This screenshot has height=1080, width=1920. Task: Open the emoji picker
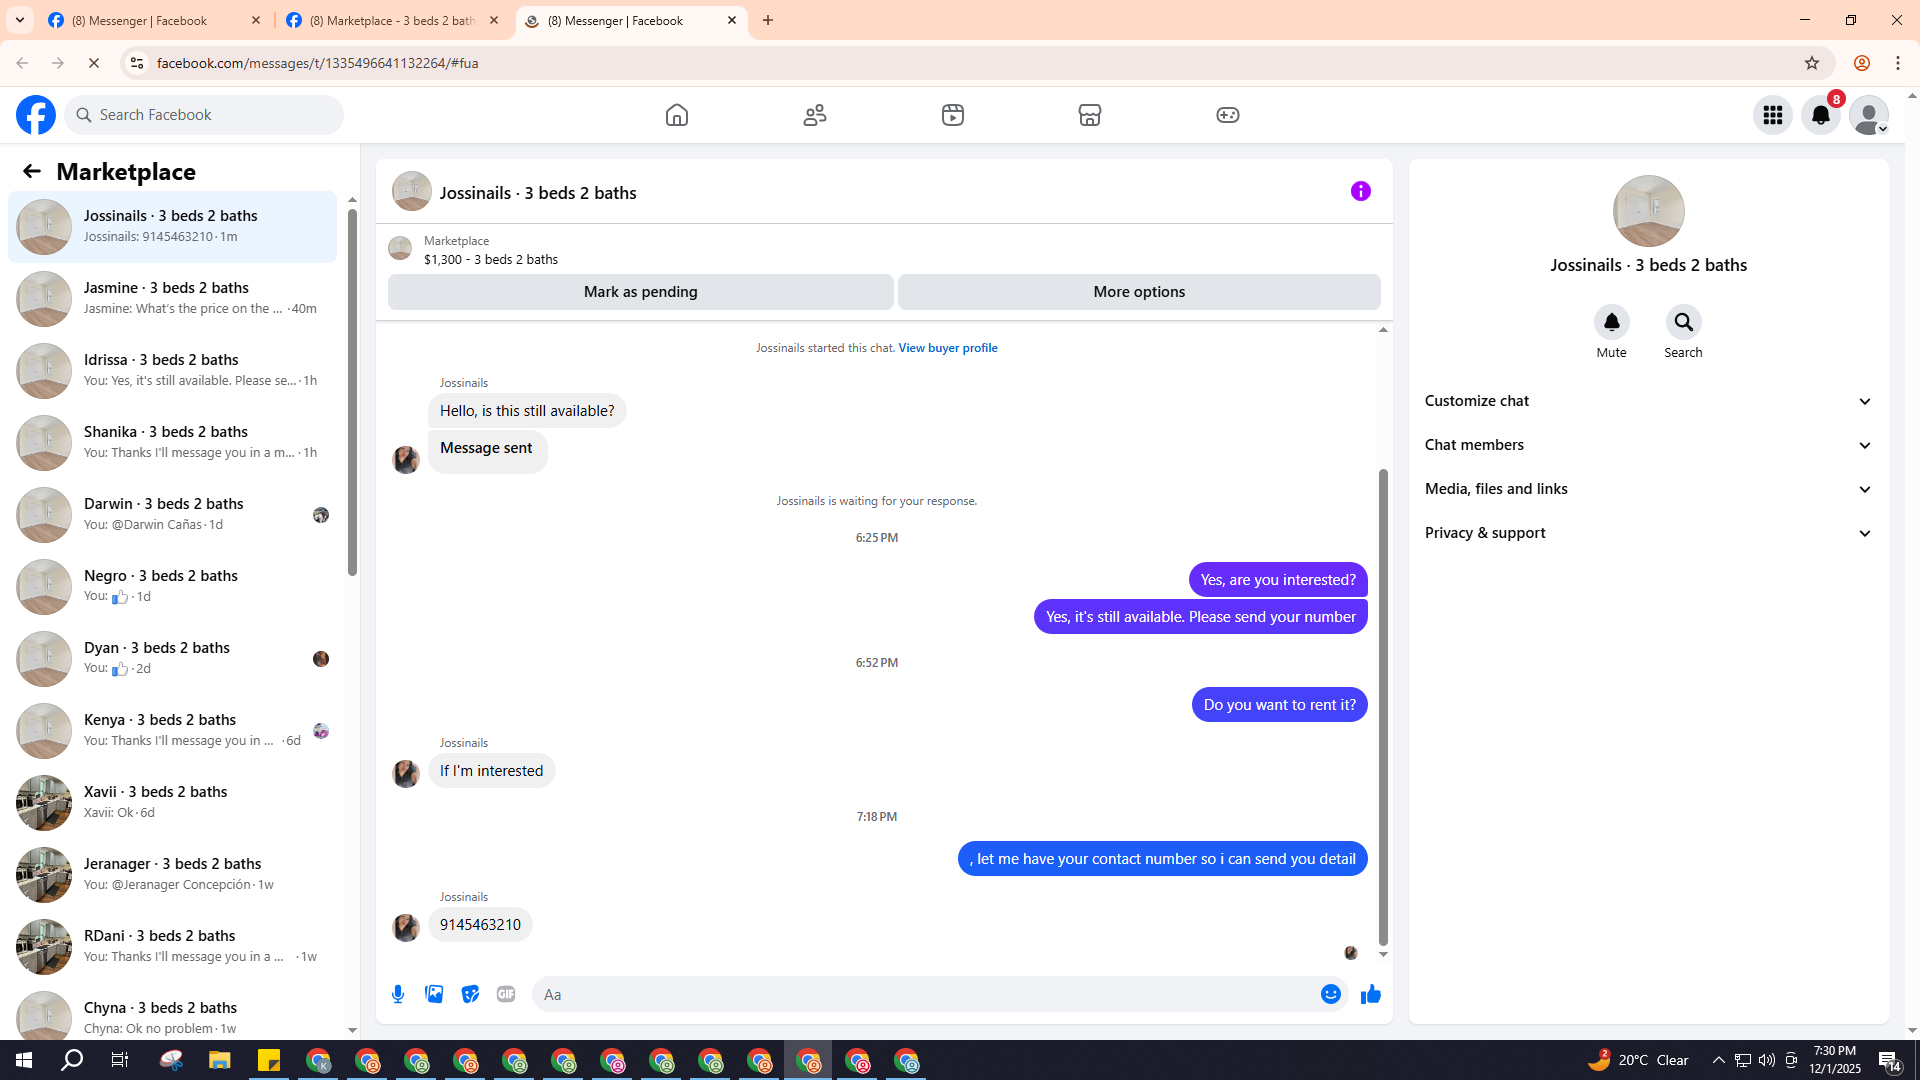[1330, 994]
